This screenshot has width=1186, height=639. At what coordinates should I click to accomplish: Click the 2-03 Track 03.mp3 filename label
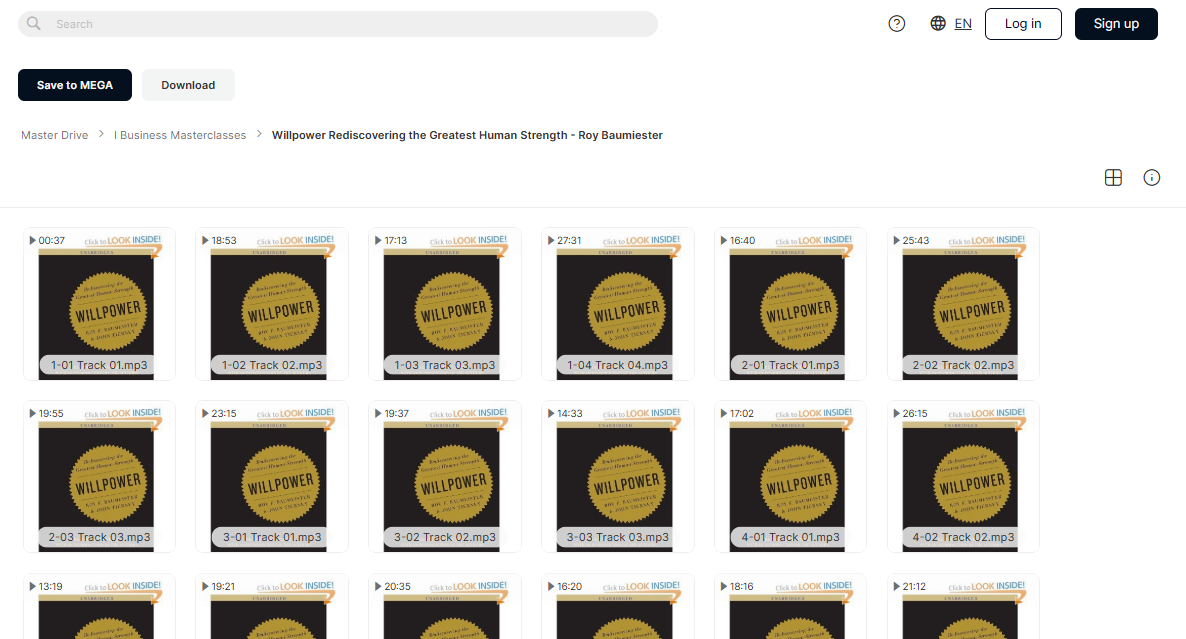pos(99,538)
